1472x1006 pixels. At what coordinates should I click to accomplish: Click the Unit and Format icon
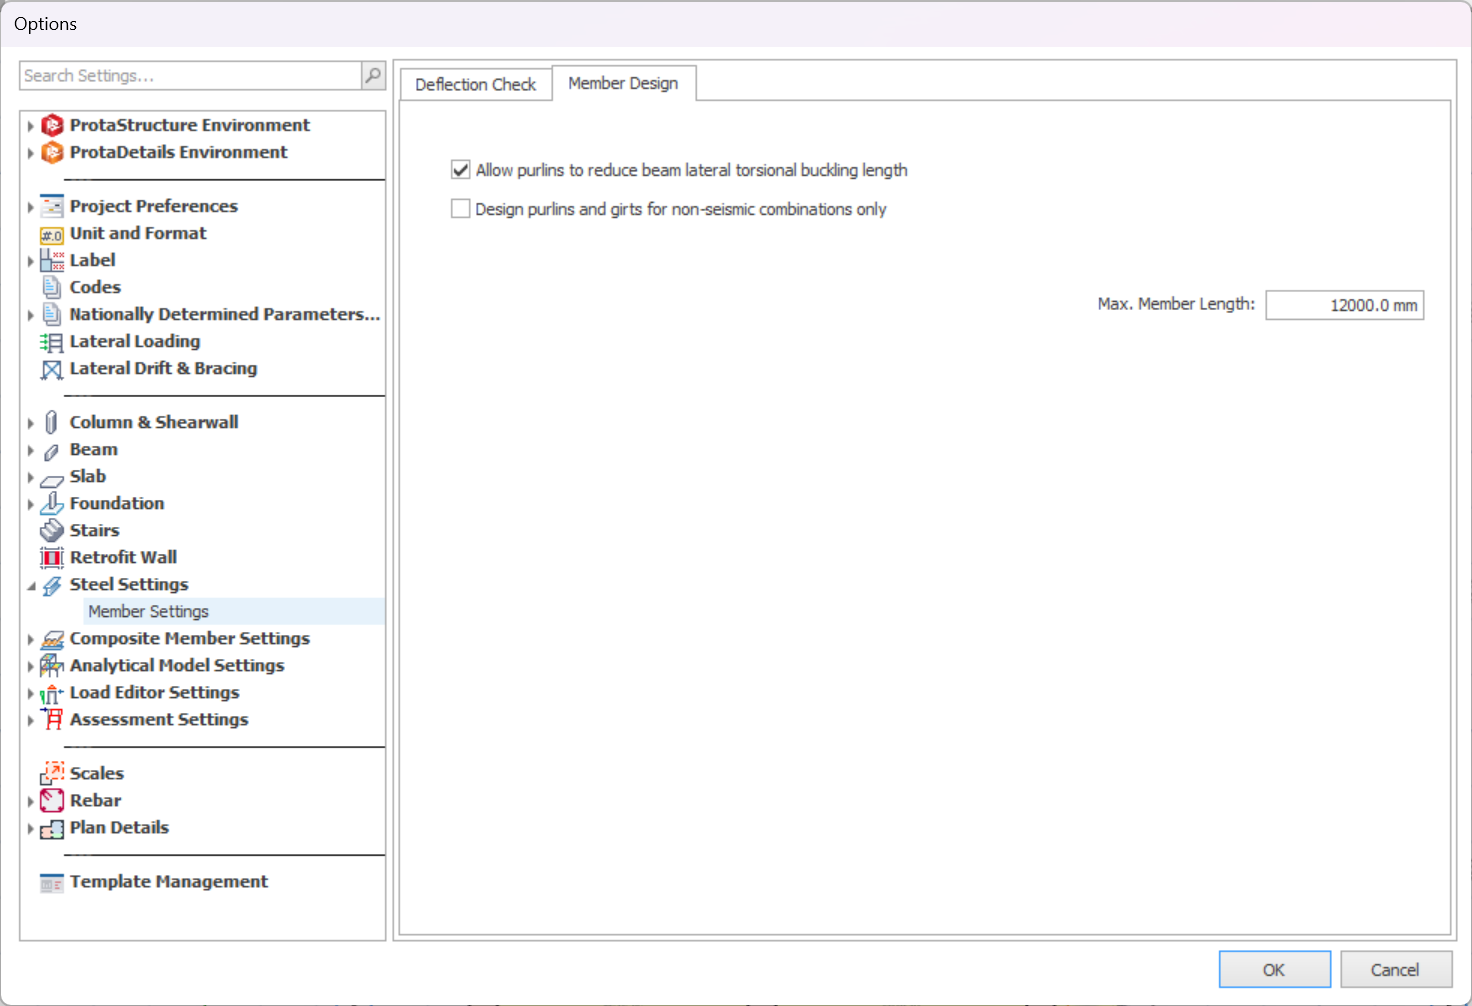click(52, 234)
